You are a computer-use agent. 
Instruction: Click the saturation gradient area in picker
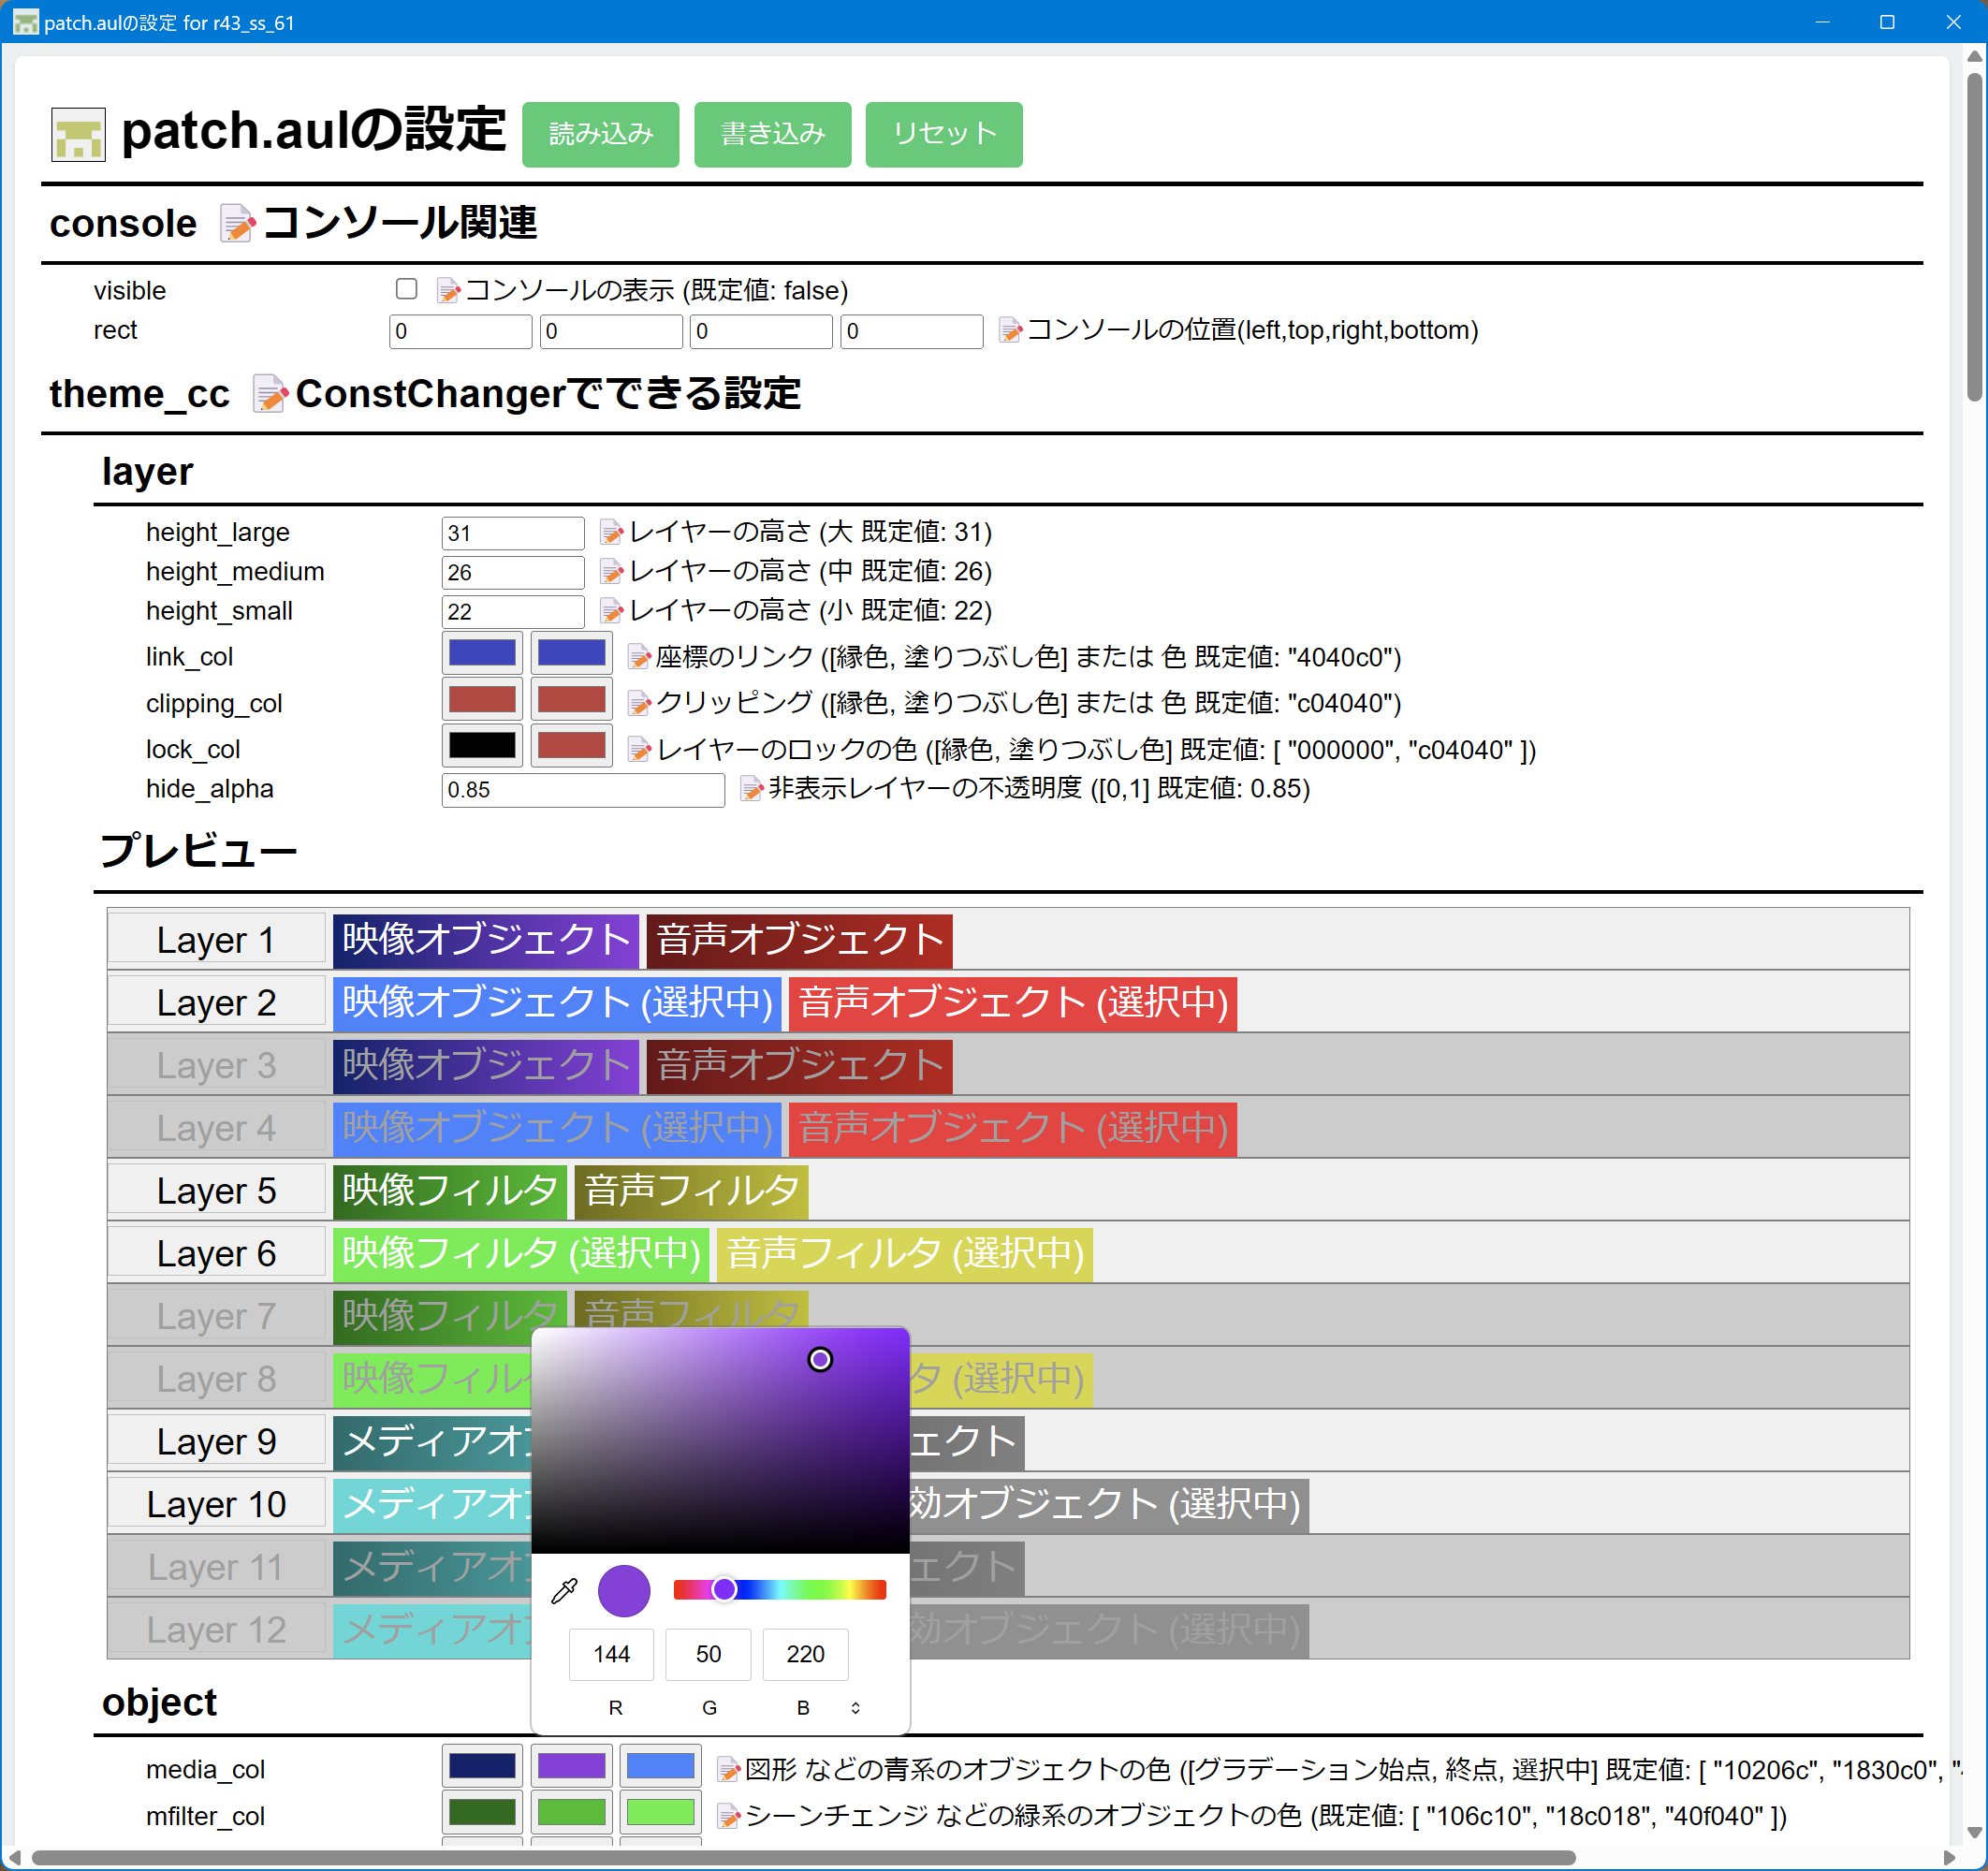click(x=720, y=1441)
